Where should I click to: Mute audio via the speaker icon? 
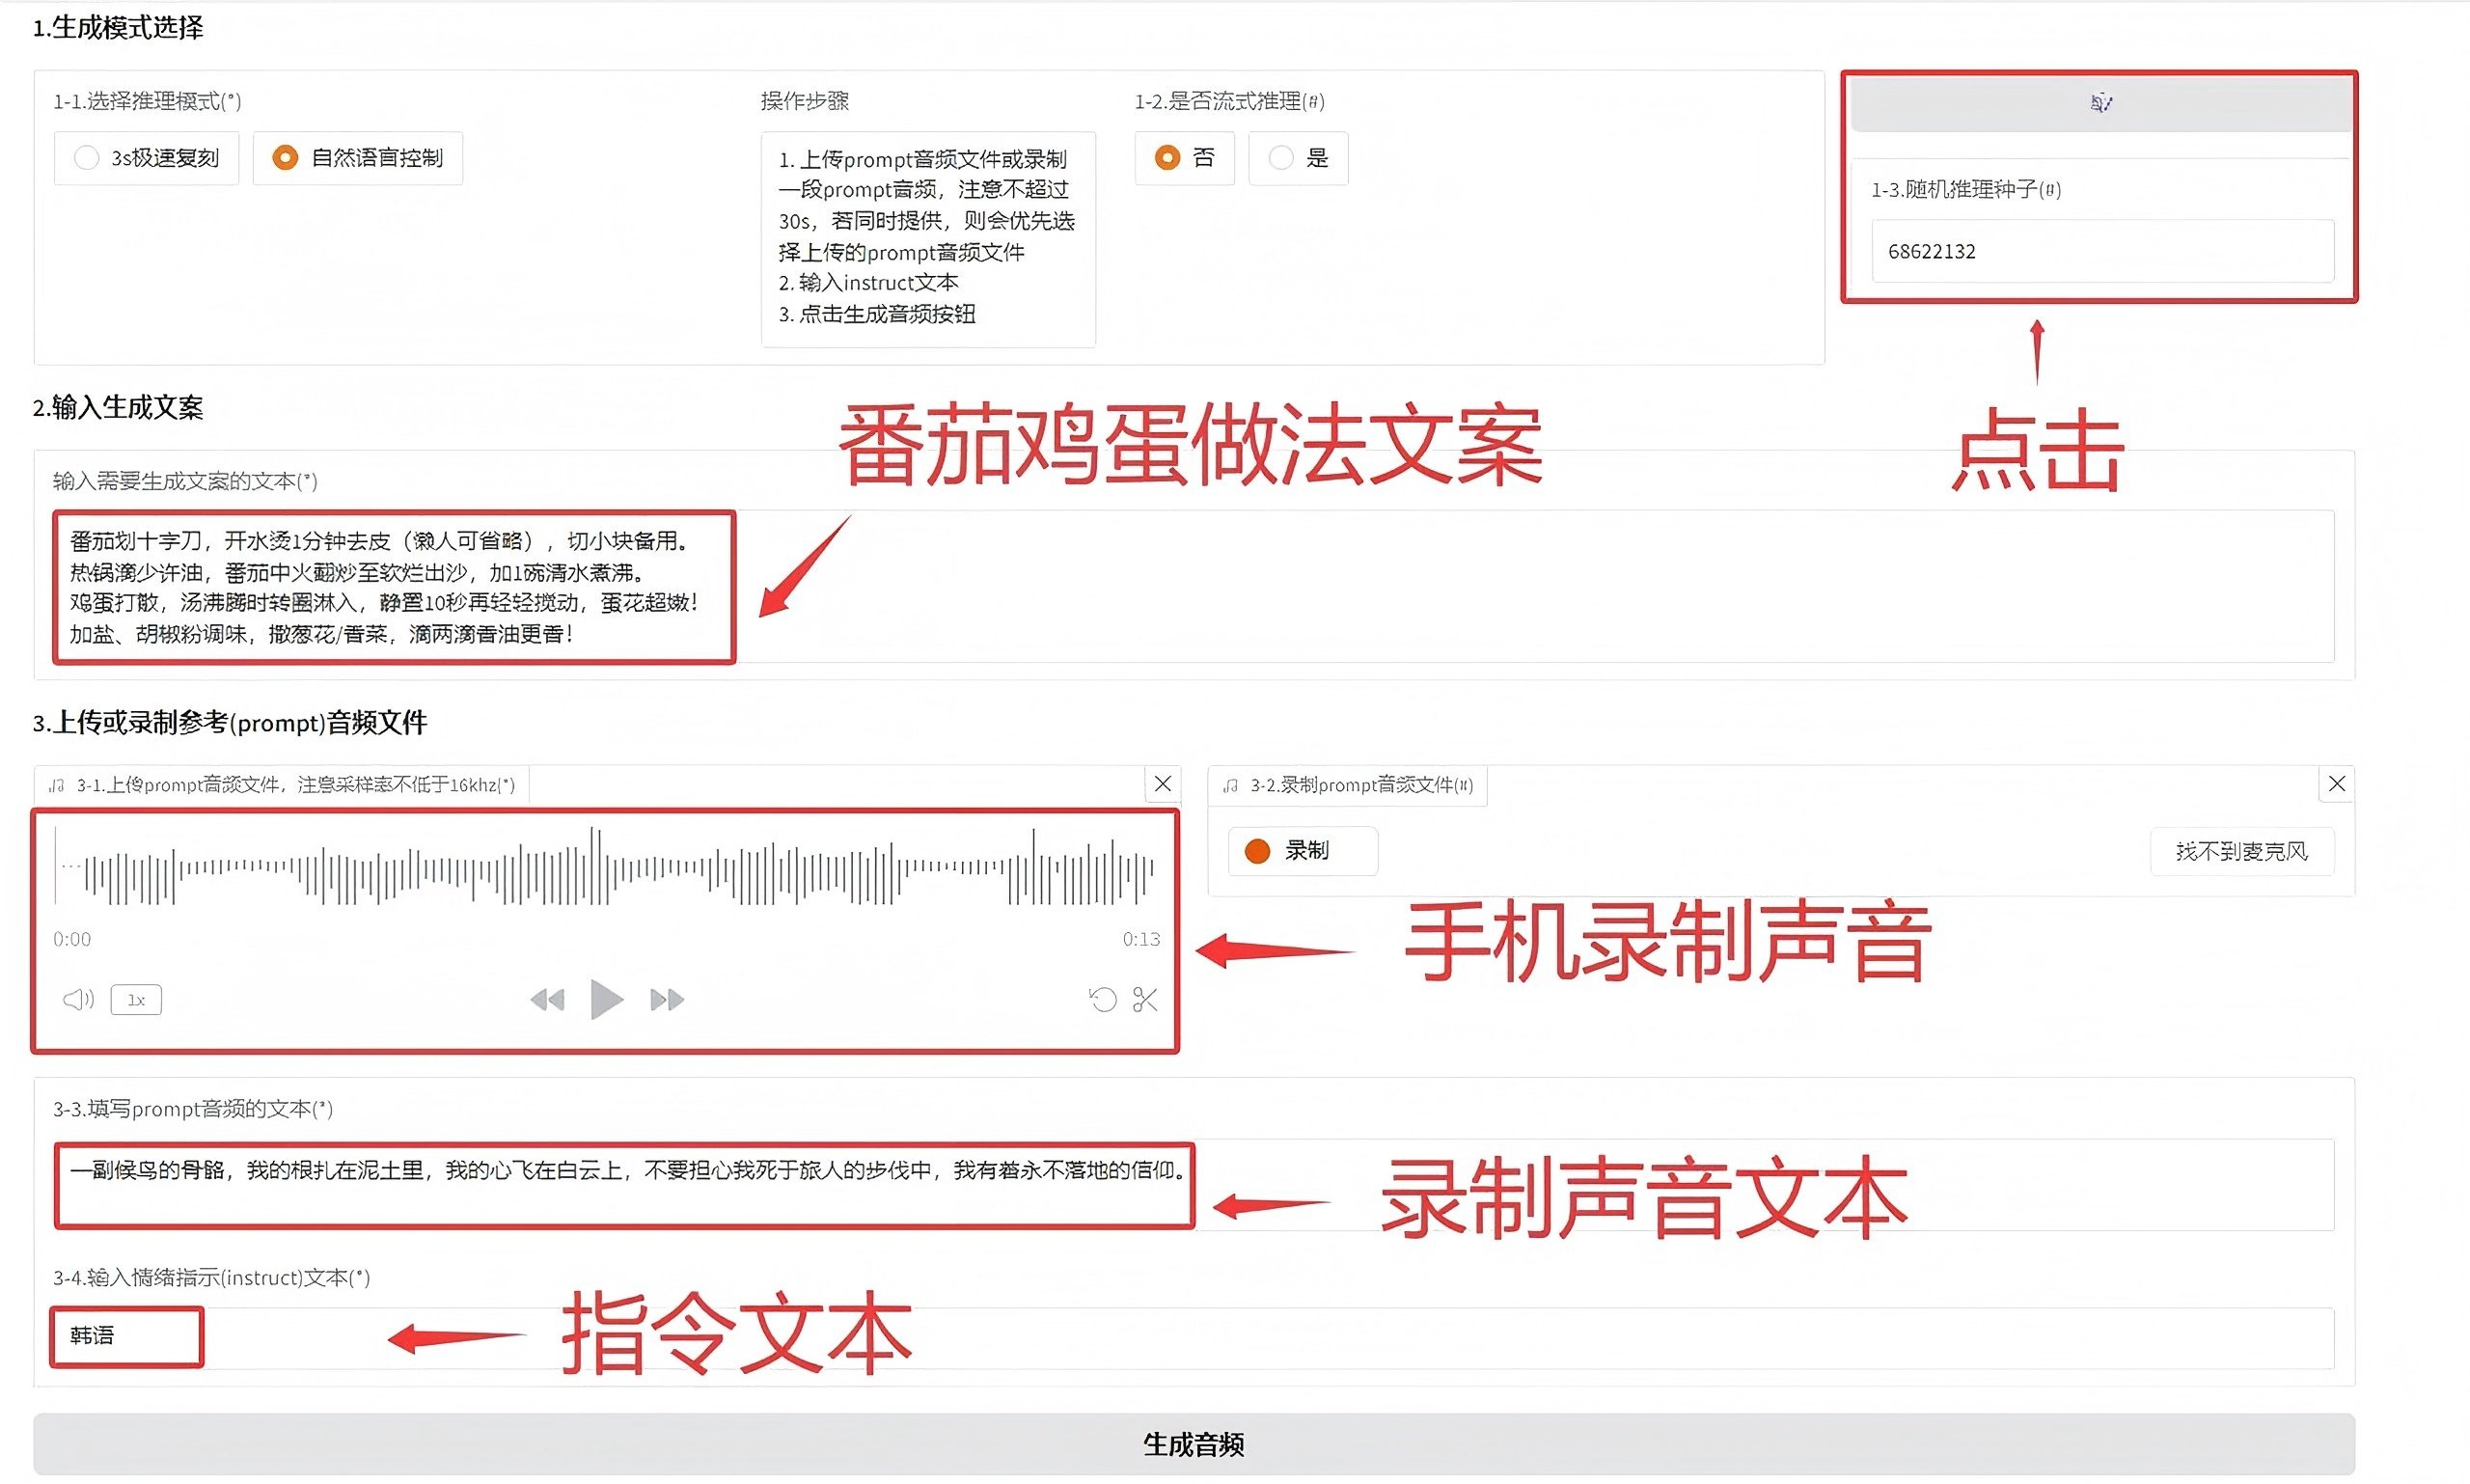tap(77, 999)
